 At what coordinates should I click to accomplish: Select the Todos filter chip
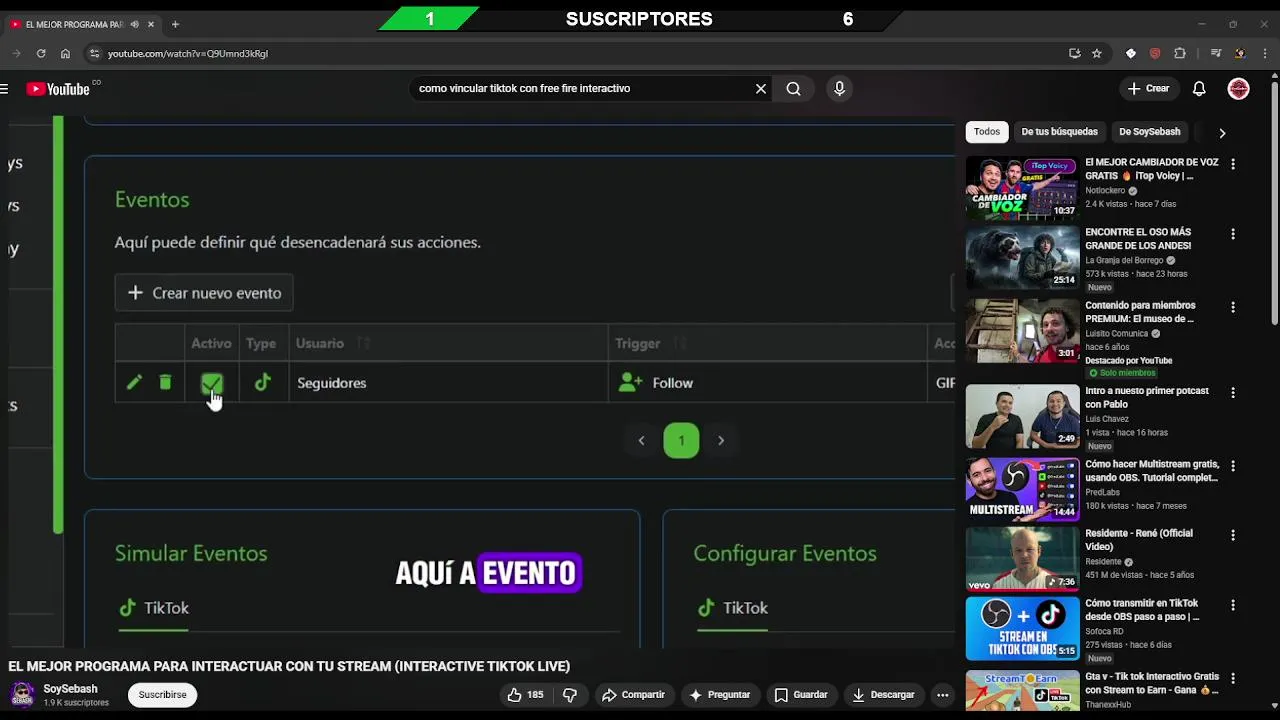(x=987, y=132)
